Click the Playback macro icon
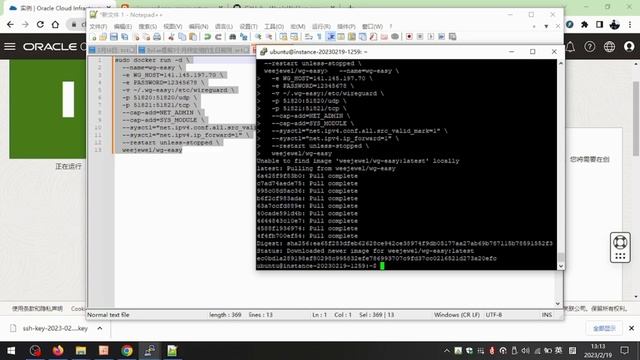This screenshot has height=360, width=640. click(x=431, y=37)
